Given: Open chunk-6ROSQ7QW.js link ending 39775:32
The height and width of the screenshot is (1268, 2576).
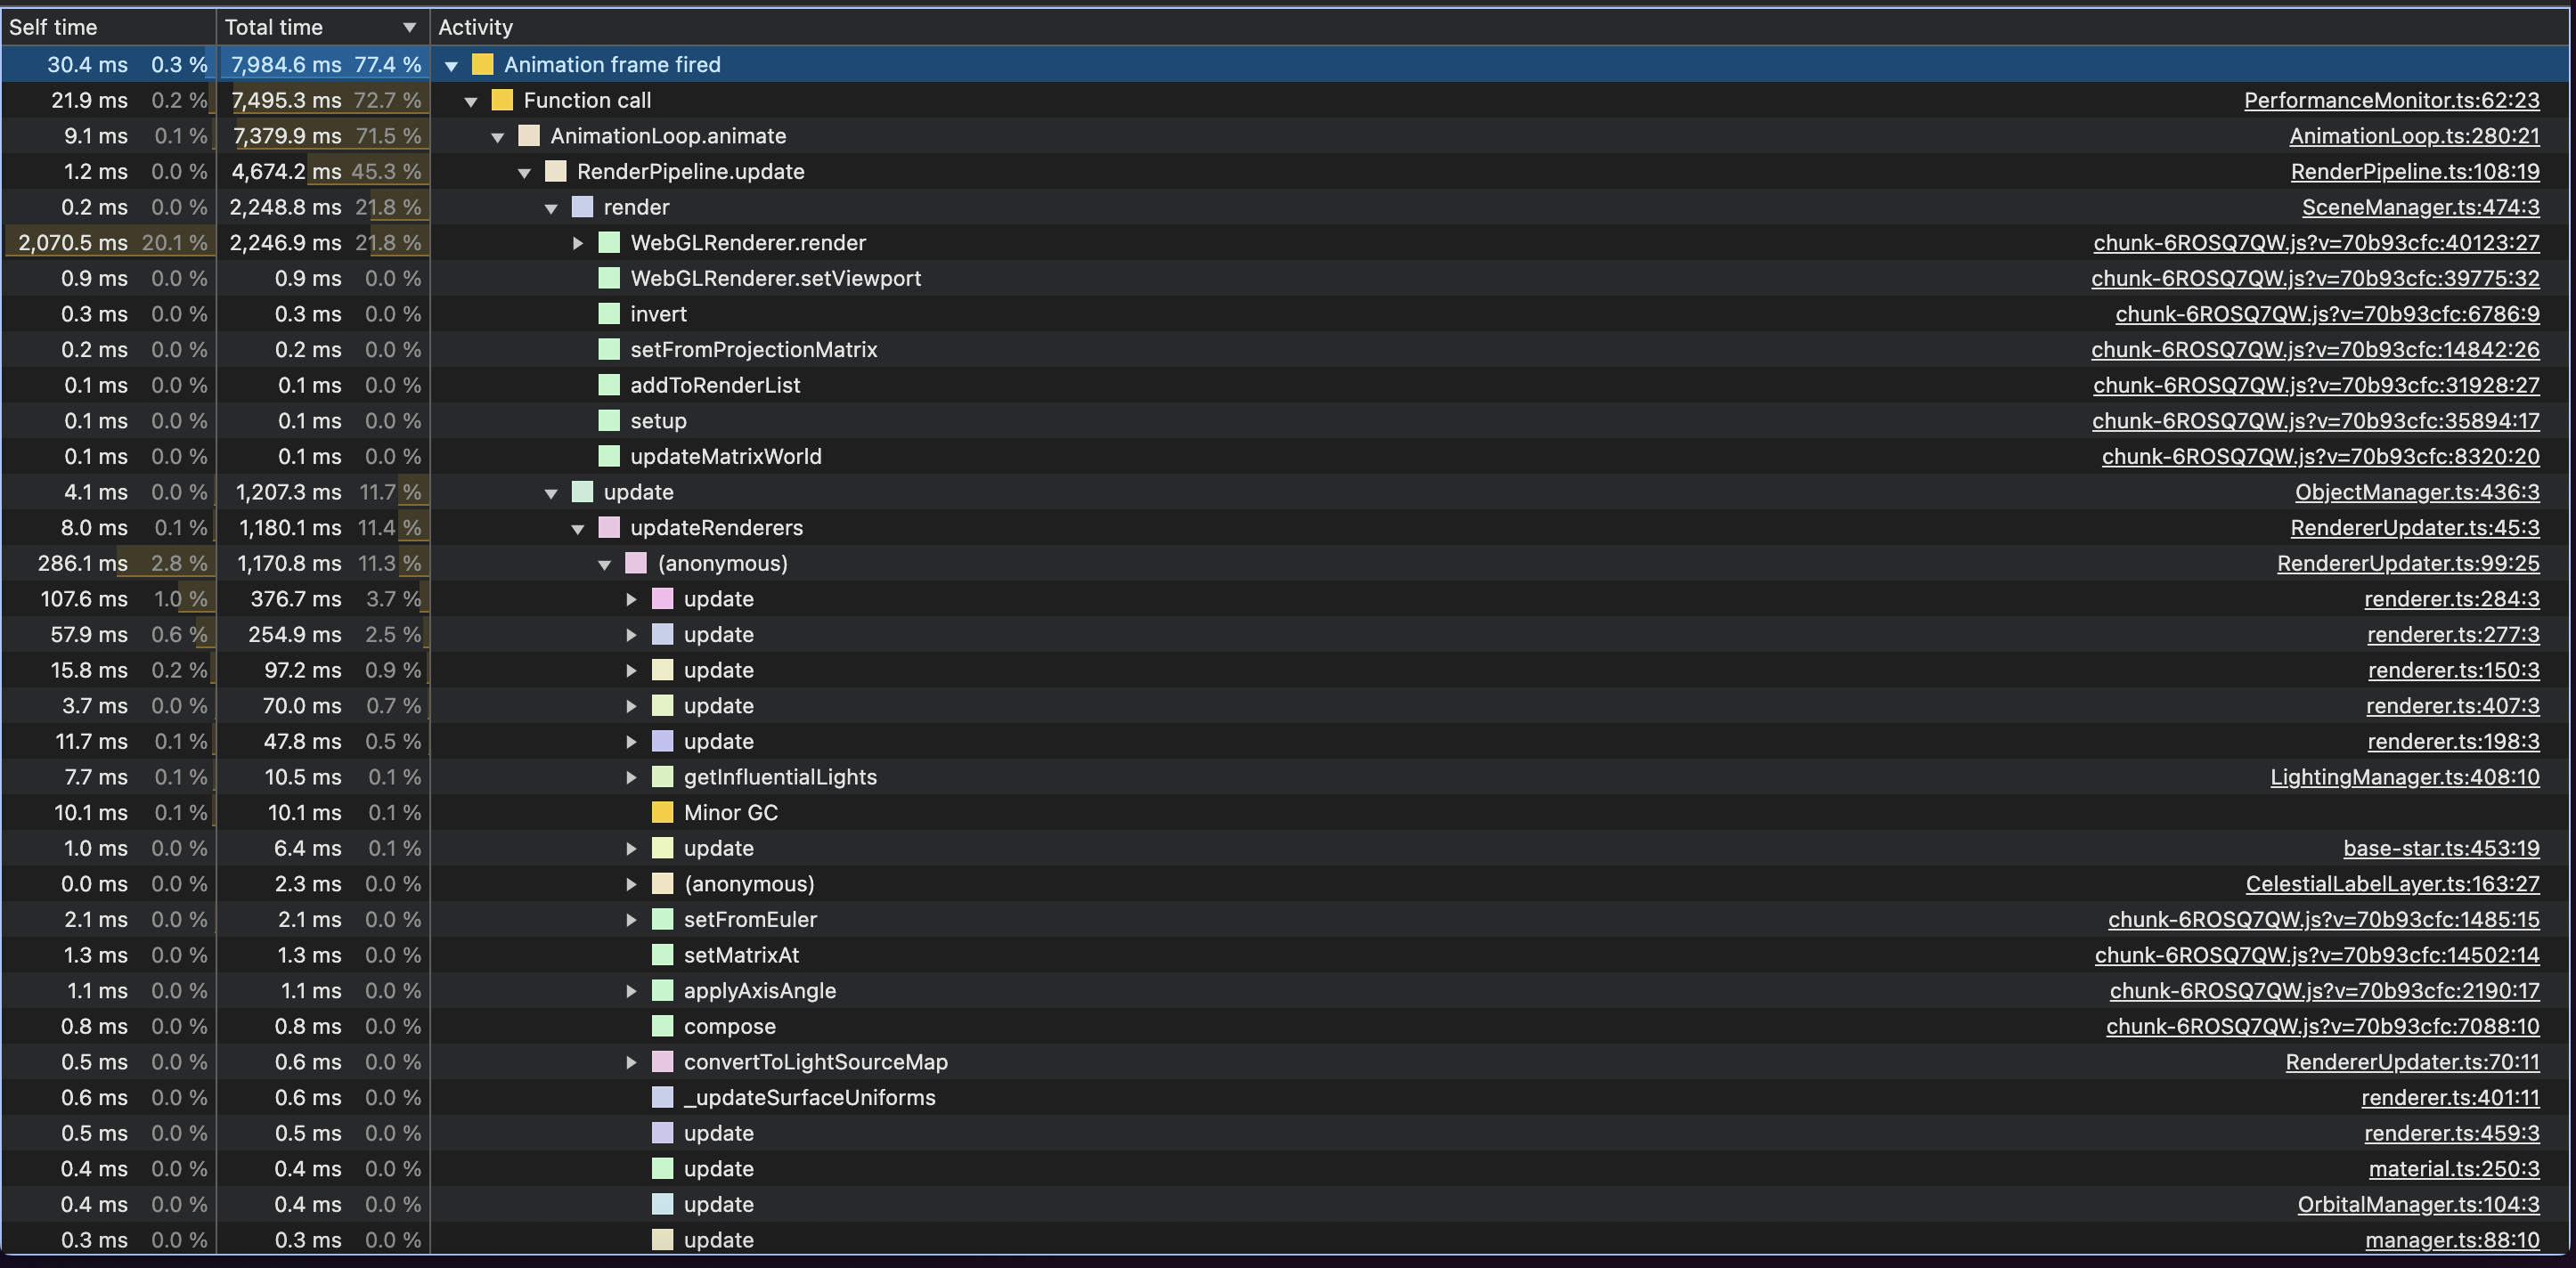Looking at the screenshot, I should (2315, 278).
